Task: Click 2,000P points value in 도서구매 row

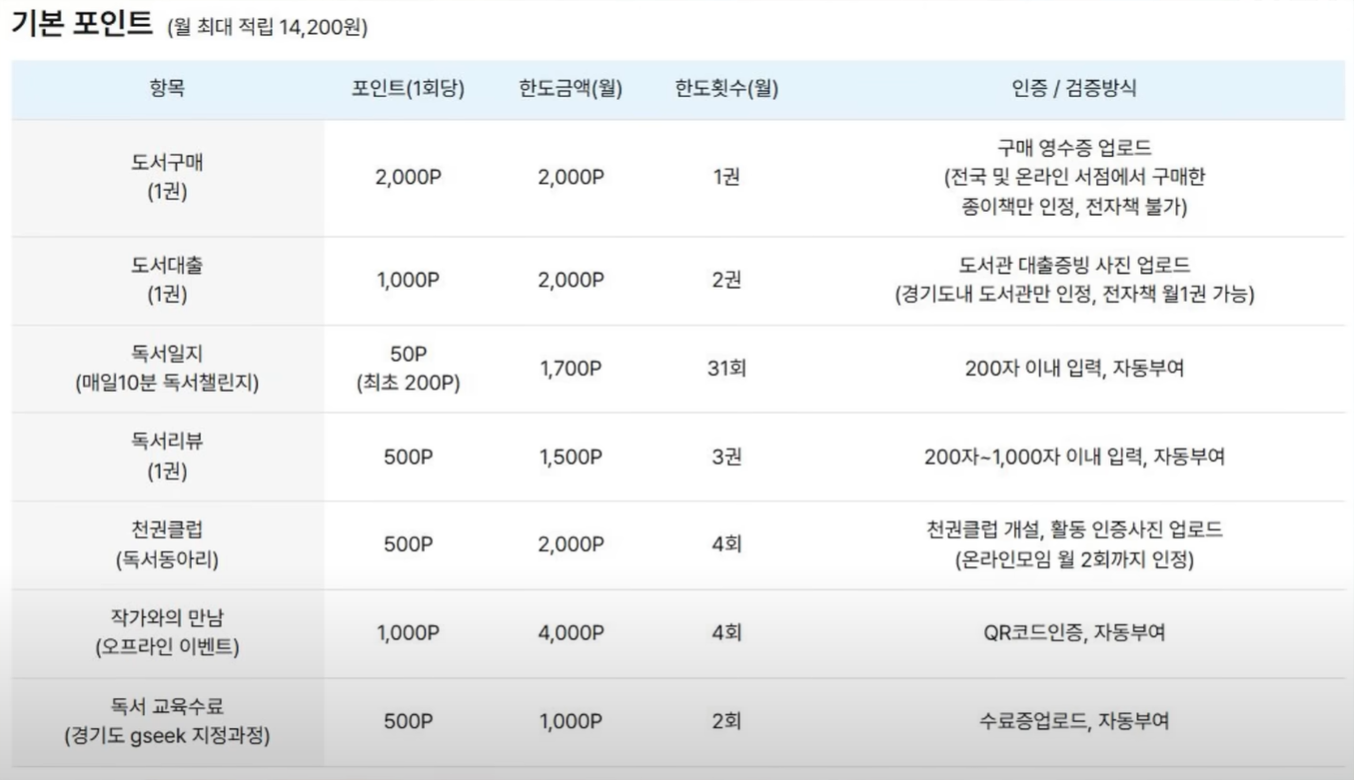Action: click(x=408, y=178)
